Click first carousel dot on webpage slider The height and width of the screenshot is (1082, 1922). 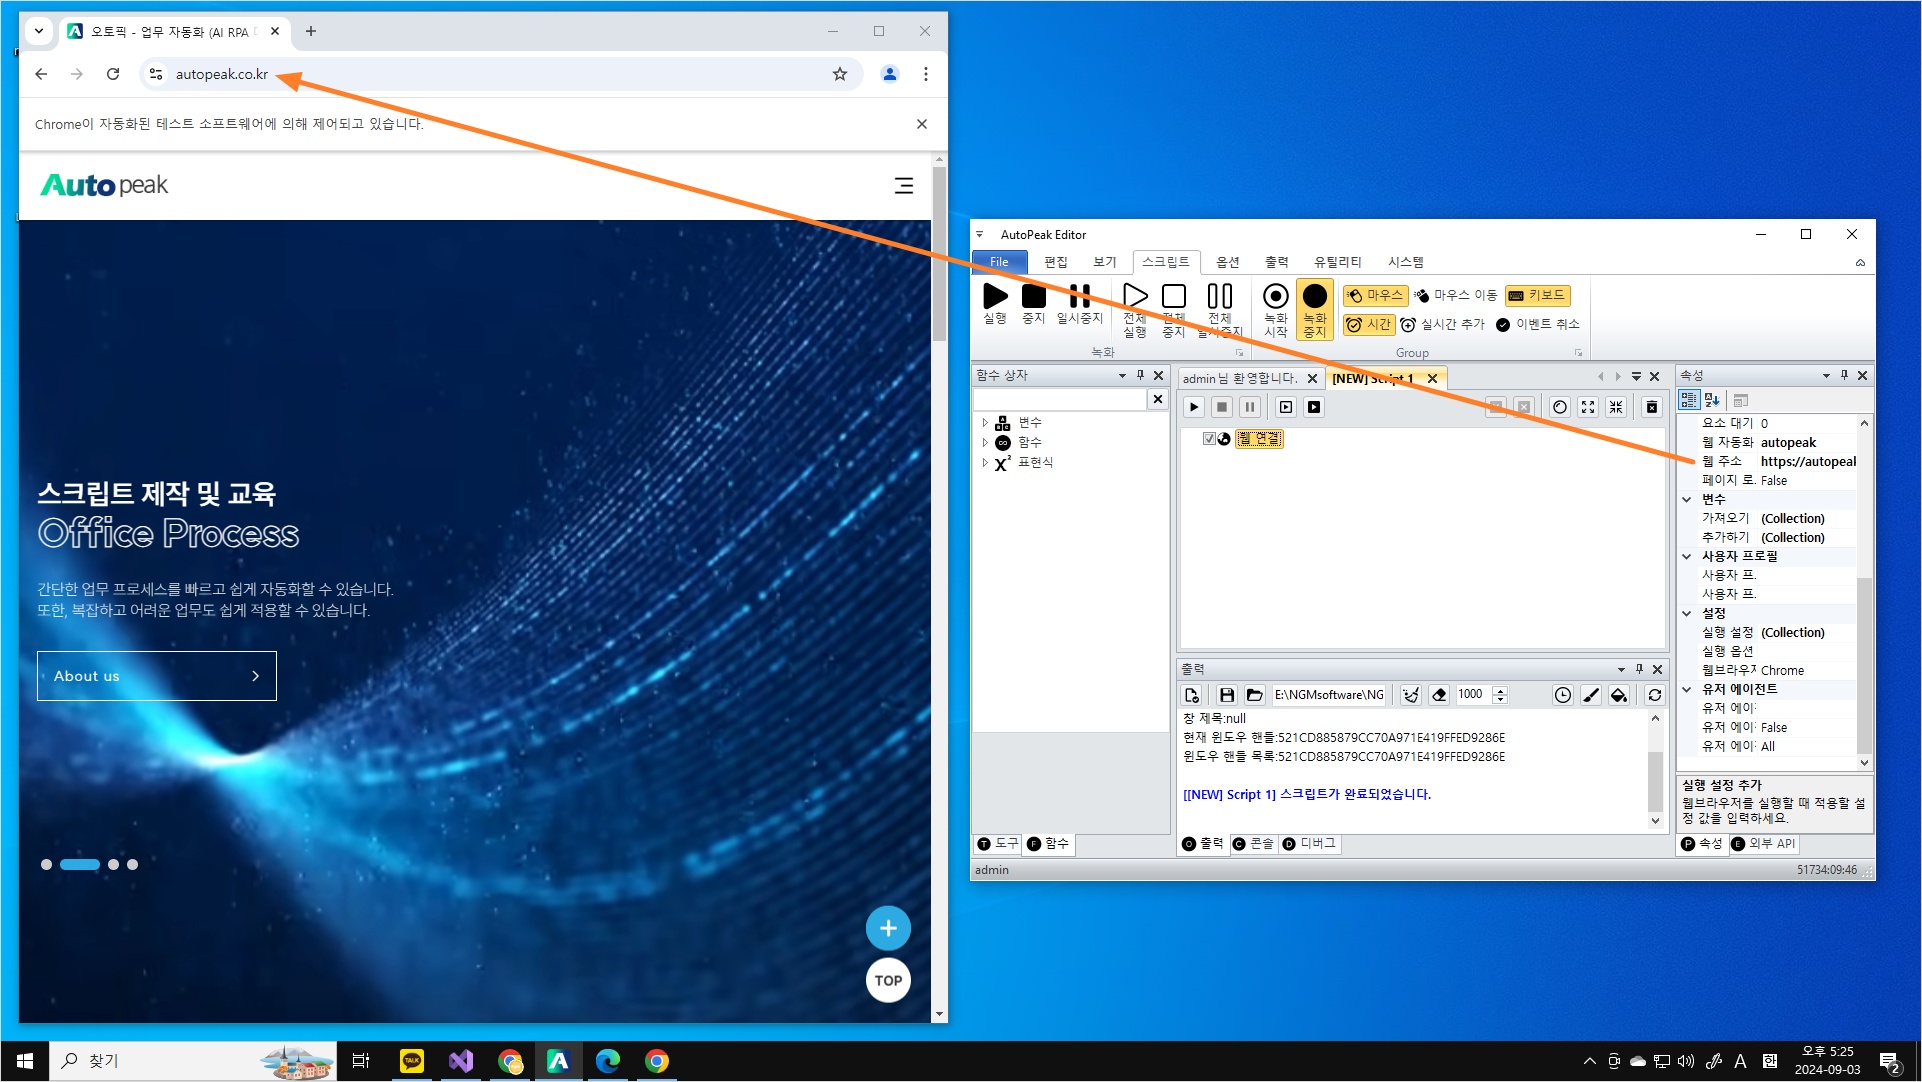(x=46, y=865)
